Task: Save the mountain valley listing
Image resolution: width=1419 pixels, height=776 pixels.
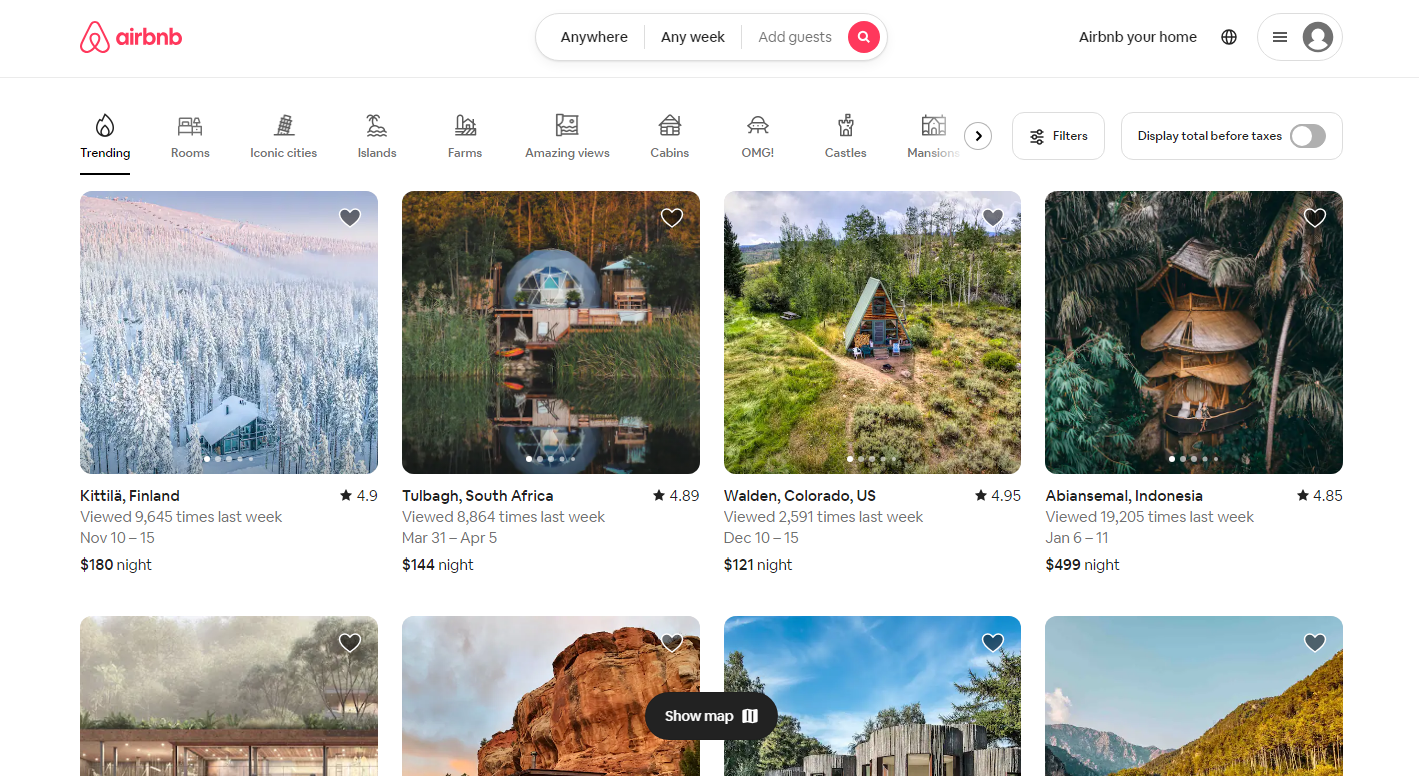Action: click(x=1315, y=642)
